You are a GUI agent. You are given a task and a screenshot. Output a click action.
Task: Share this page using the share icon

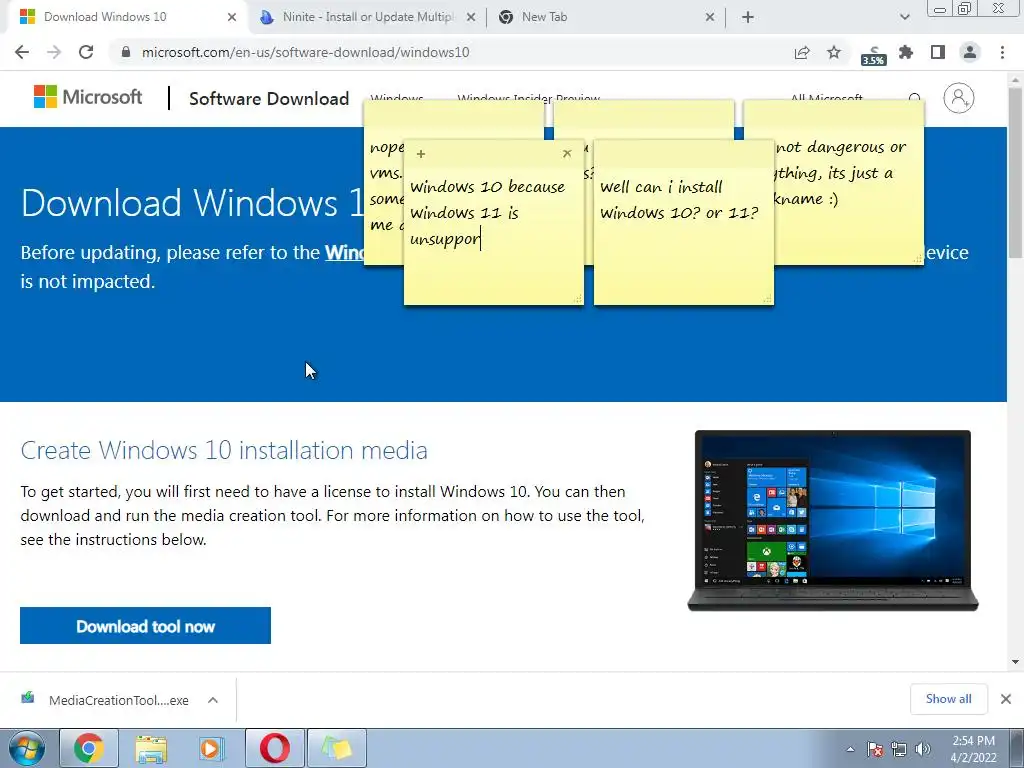coord(802,52)
